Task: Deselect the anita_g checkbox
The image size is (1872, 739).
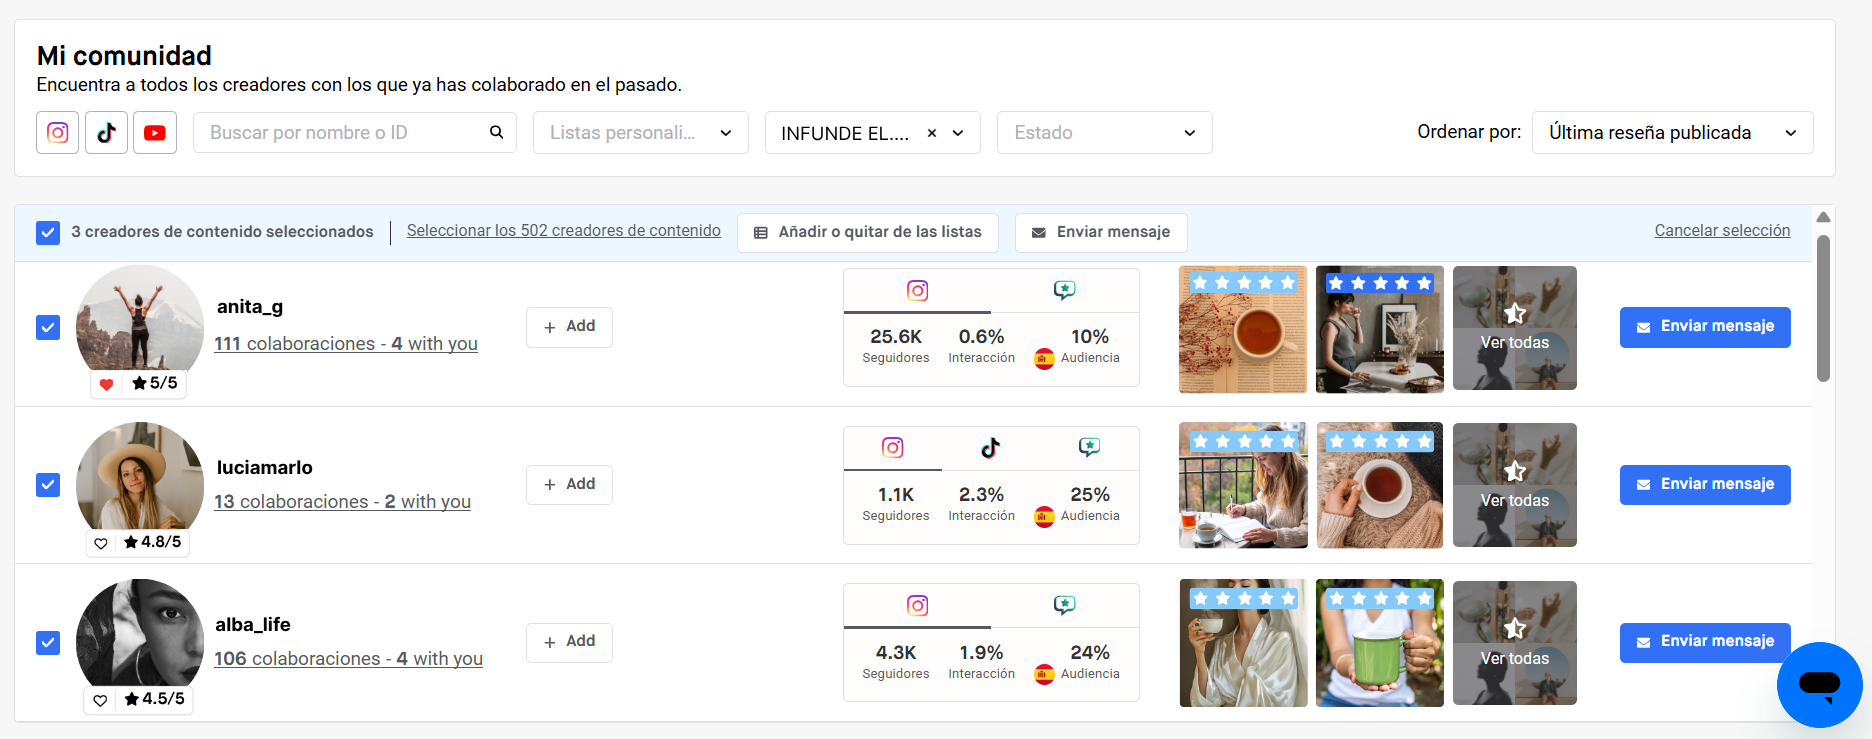Action: click(48, 328)
